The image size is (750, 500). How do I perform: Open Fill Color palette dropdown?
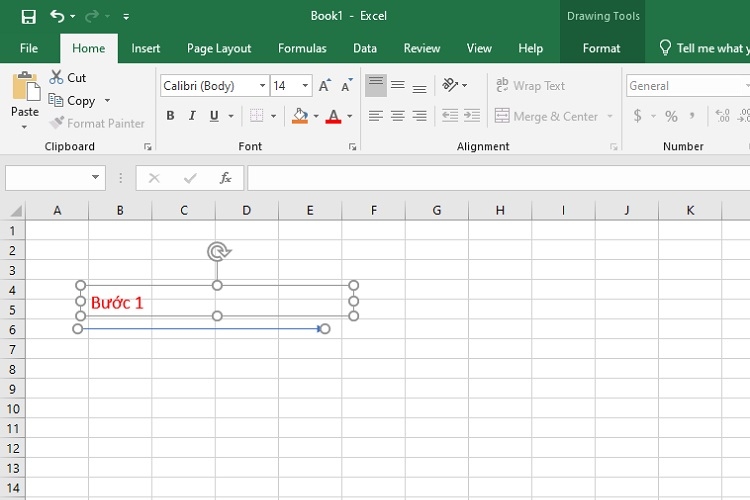[316, 116]
